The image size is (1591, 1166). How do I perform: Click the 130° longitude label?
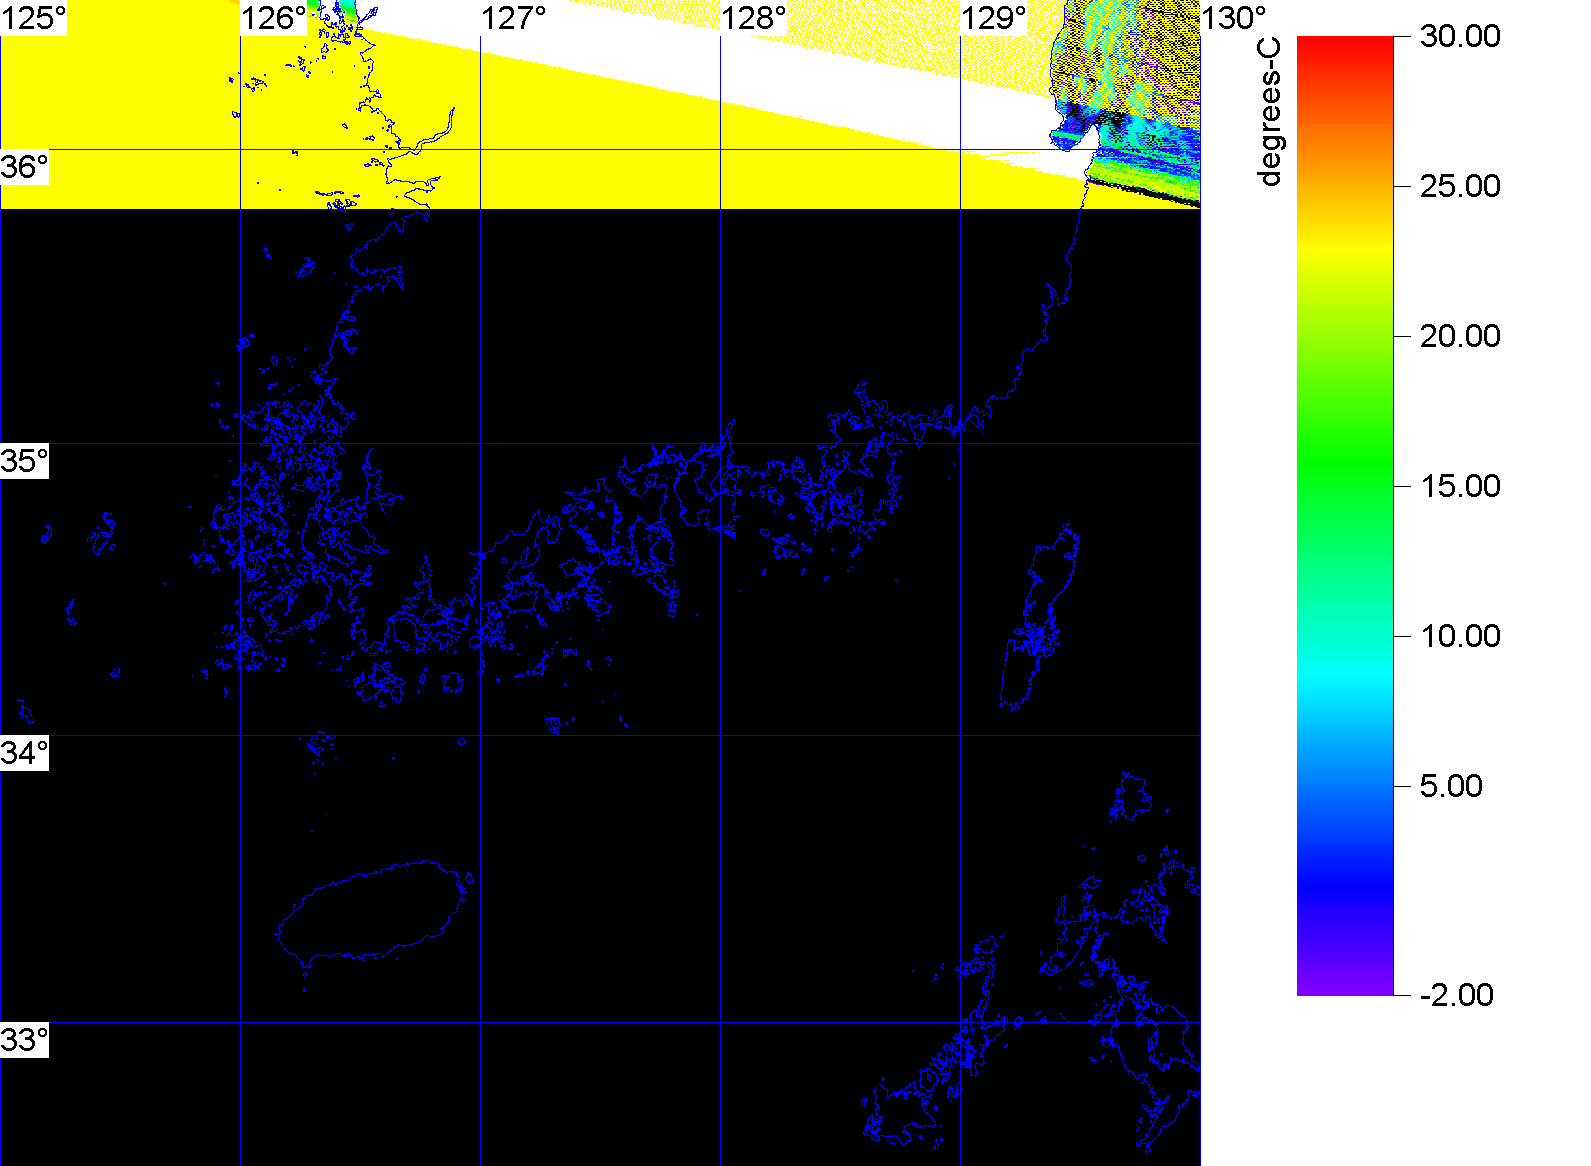point(1234,18)
